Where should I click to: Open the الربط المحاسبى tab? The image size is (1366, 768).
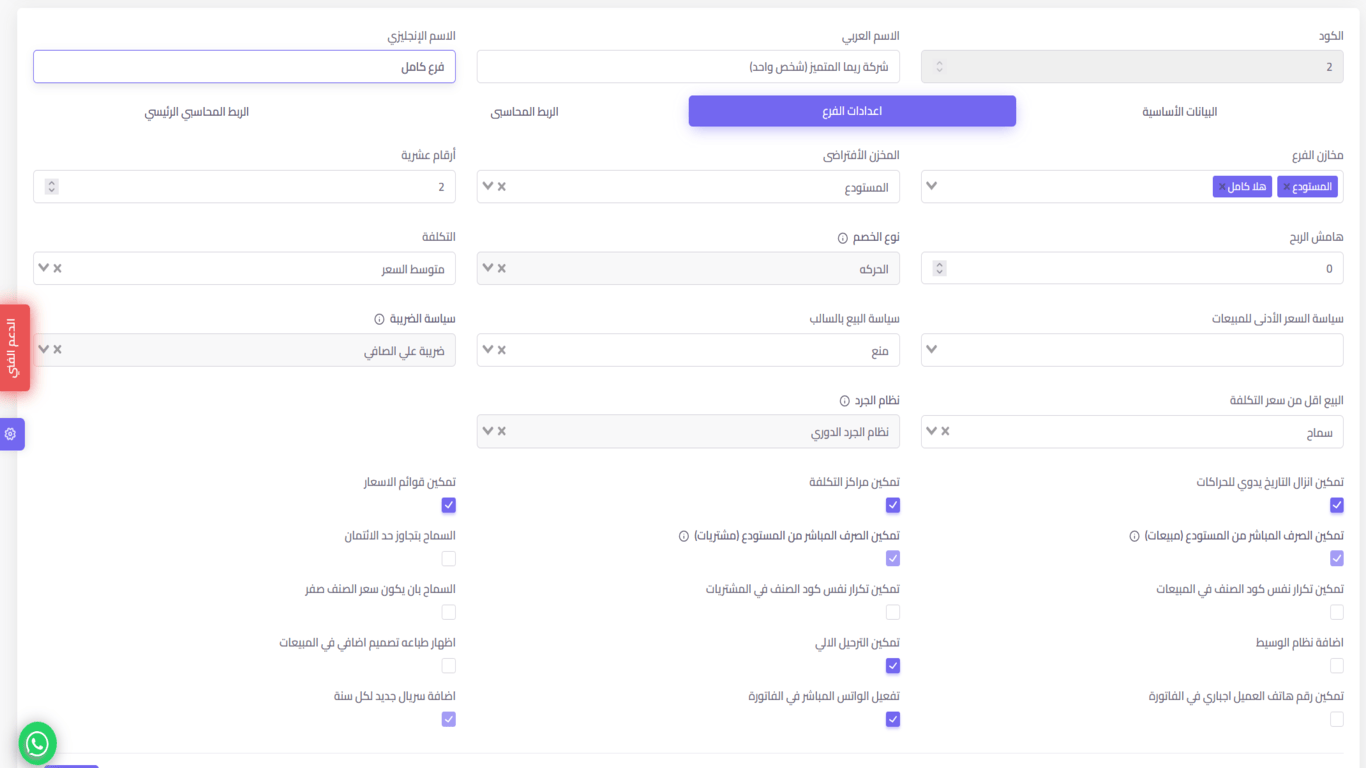pyautogui.click(x=524, y=112)
